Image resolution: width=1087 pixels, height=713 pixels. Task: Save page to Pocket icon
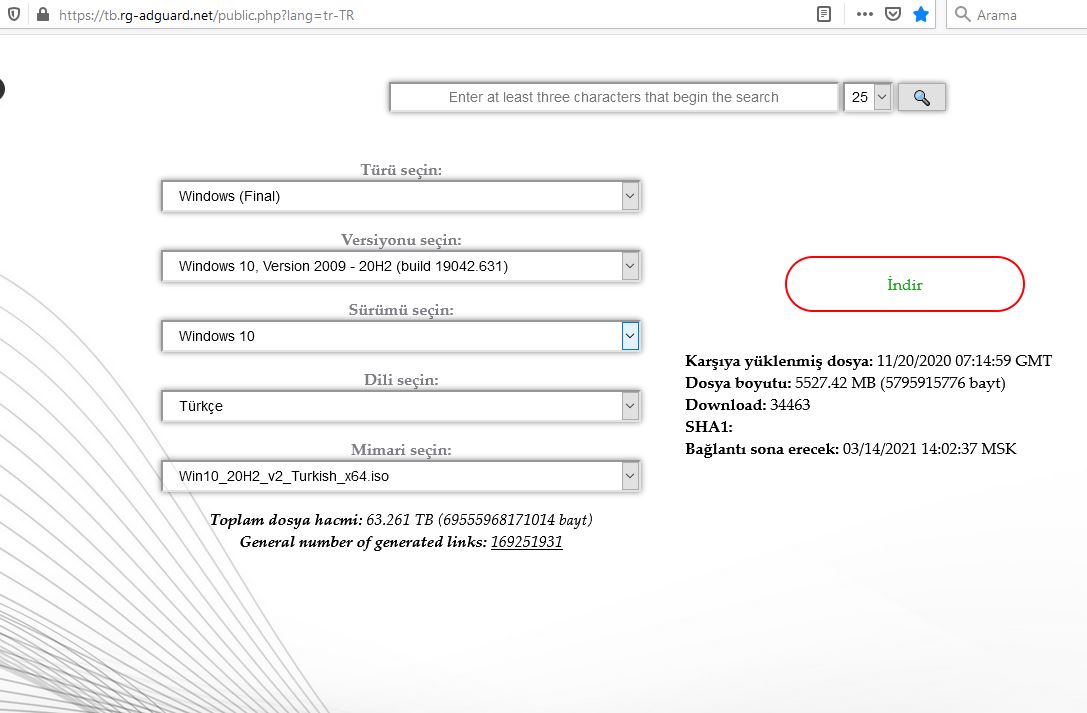pyautogui.click(x=893, y=15)
